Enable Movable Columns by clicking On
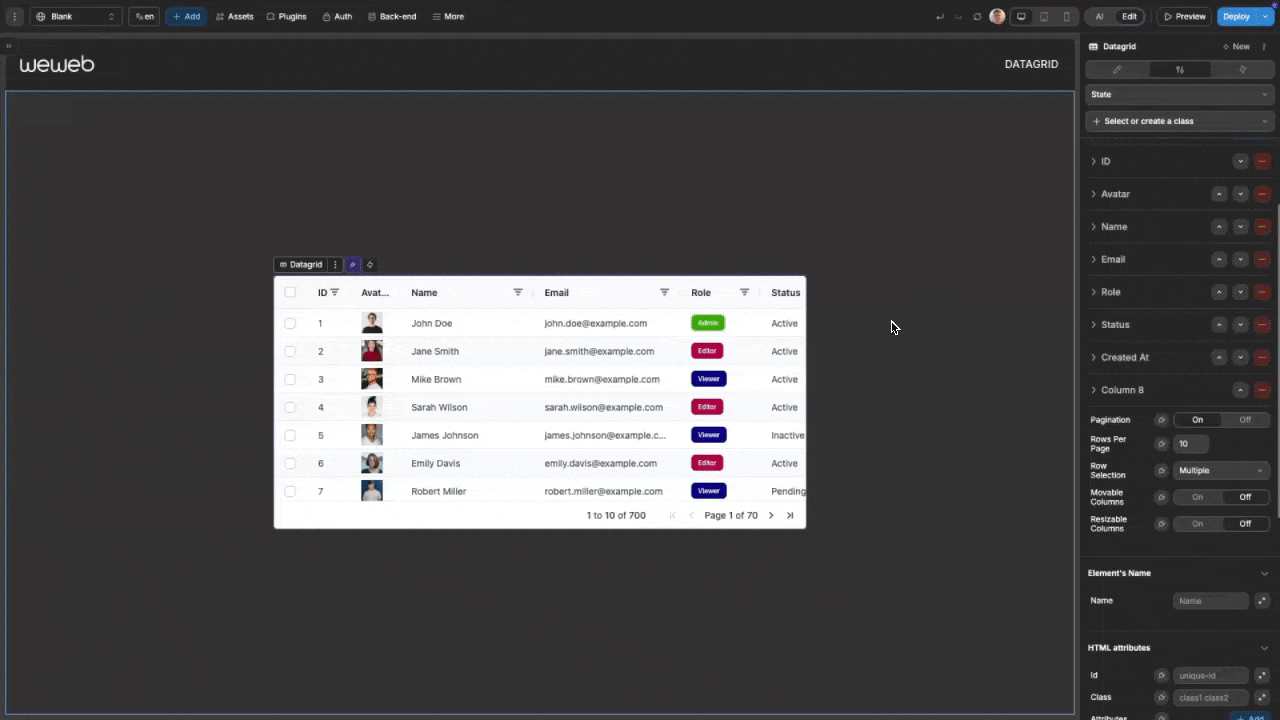This screenshot has height=720, width=1280. tap(1197, 497)
